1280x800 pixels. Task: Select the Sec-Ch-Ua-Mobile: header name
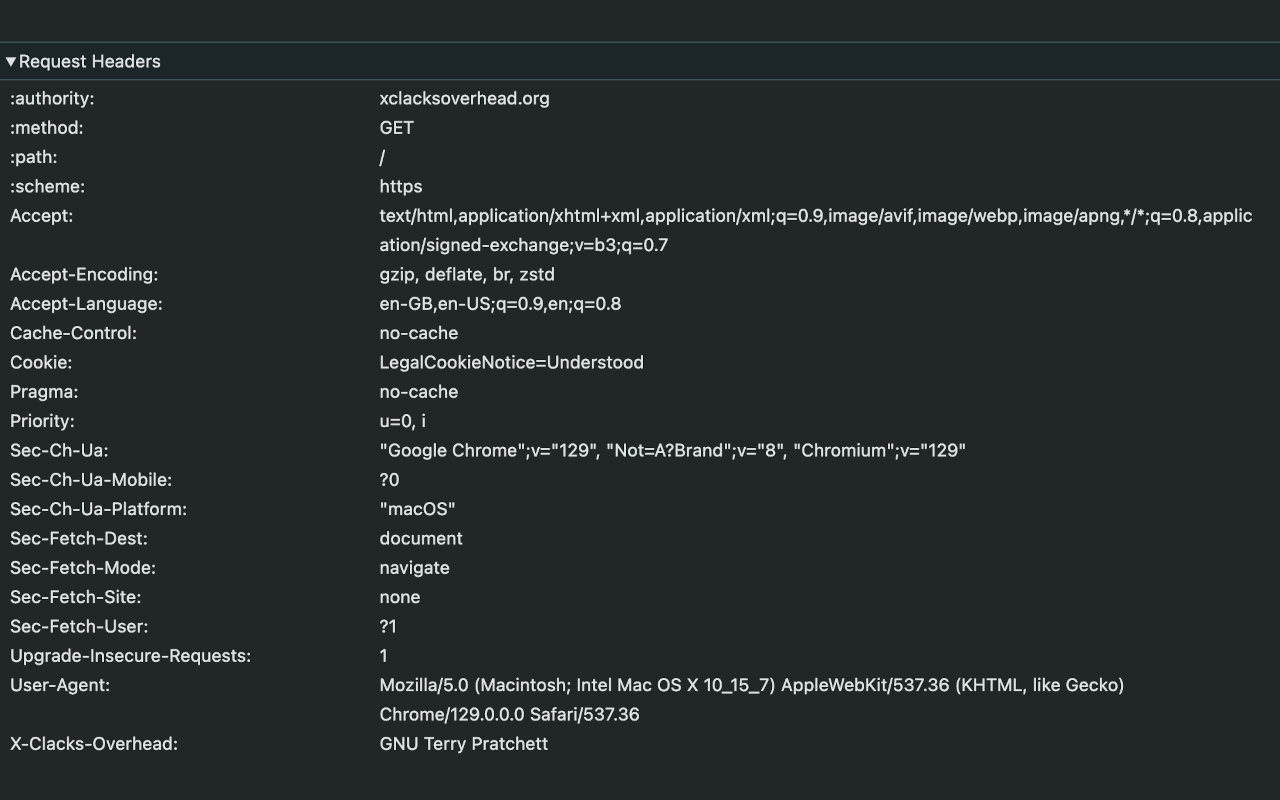click(x=91, y=479)
